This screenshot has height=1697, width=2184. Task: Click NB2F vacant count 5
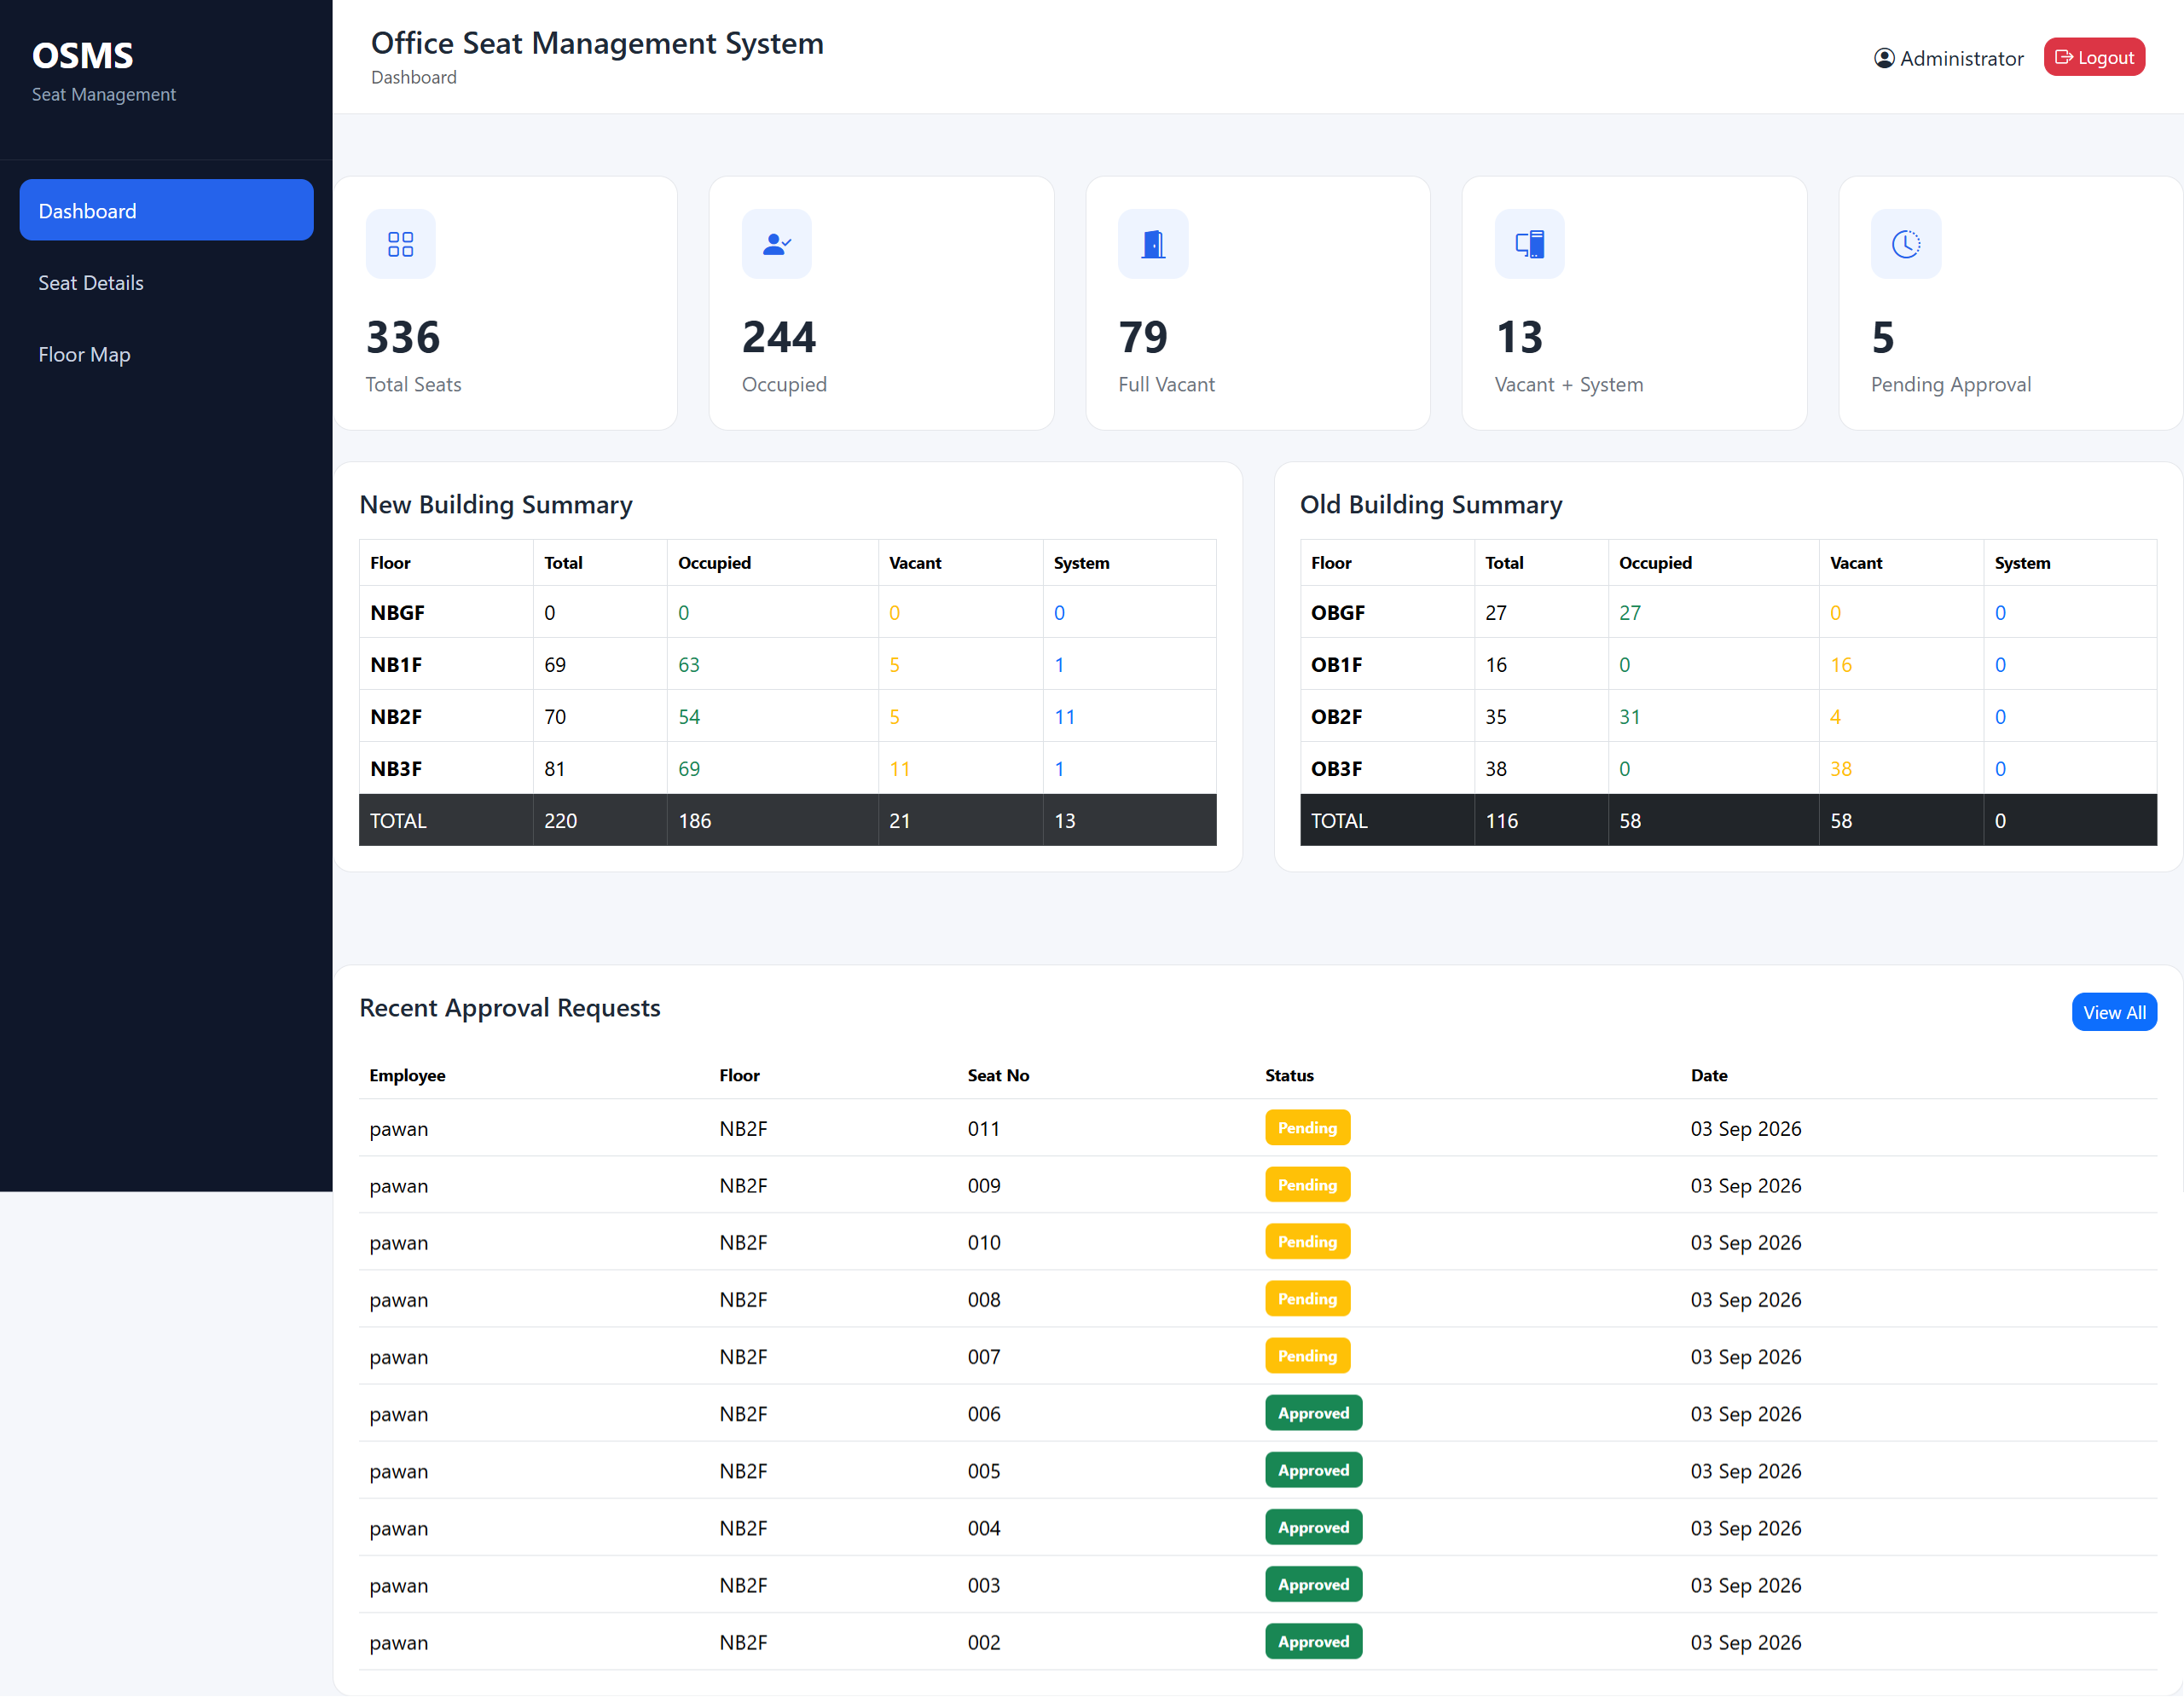tap(894, 717)
